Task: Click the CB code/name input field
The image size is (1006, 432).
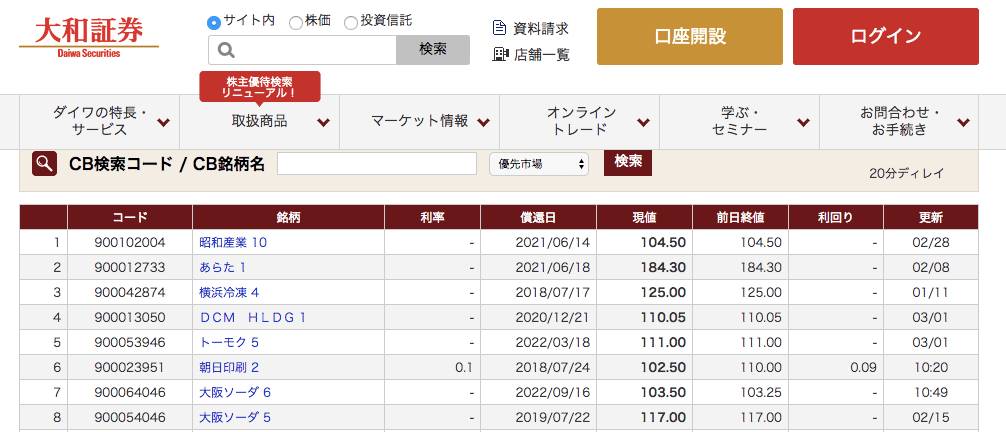Action: pos(376,164)
